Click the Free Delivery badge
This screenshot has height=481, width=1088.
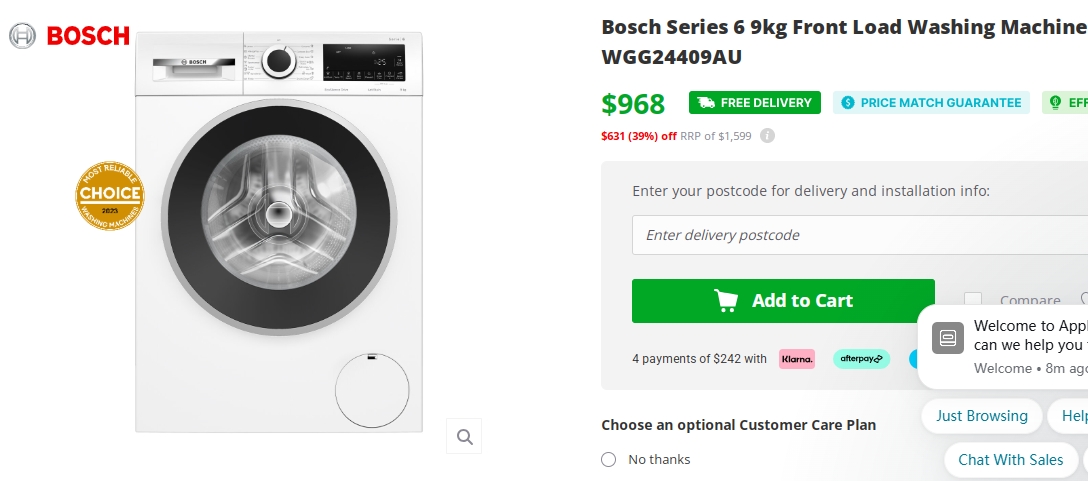[x=755, y=103]
